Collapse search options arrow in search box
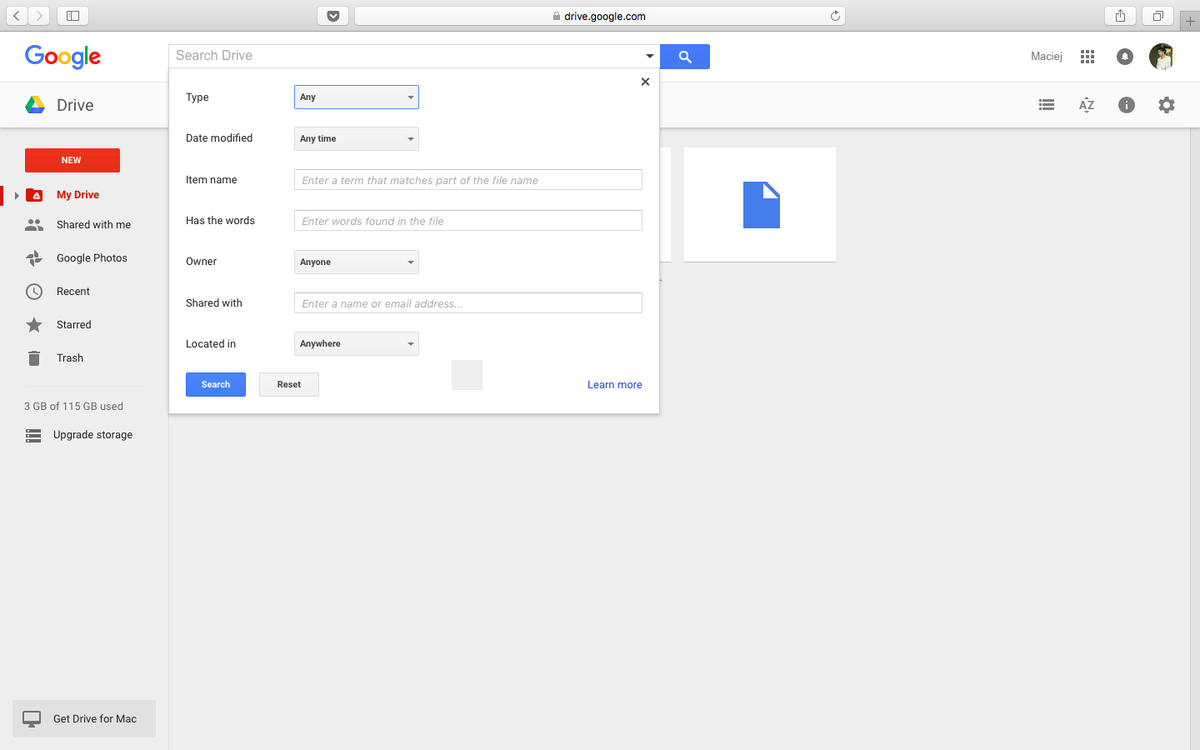Image resolution: width=1200 pixels, height=750 pixels. 650,57
